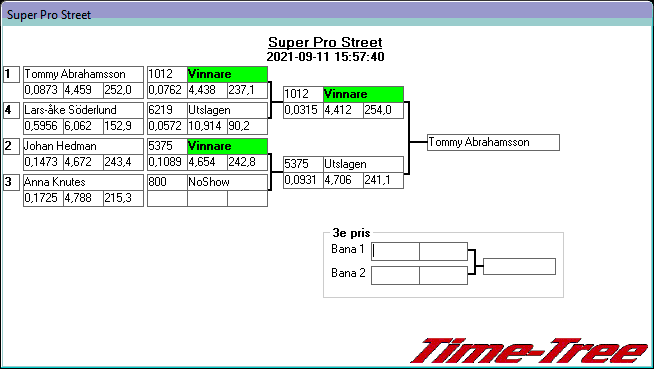The image size is (654, 369).
Task: Click the first Bana 2 input field
Action: click(395, 276)
